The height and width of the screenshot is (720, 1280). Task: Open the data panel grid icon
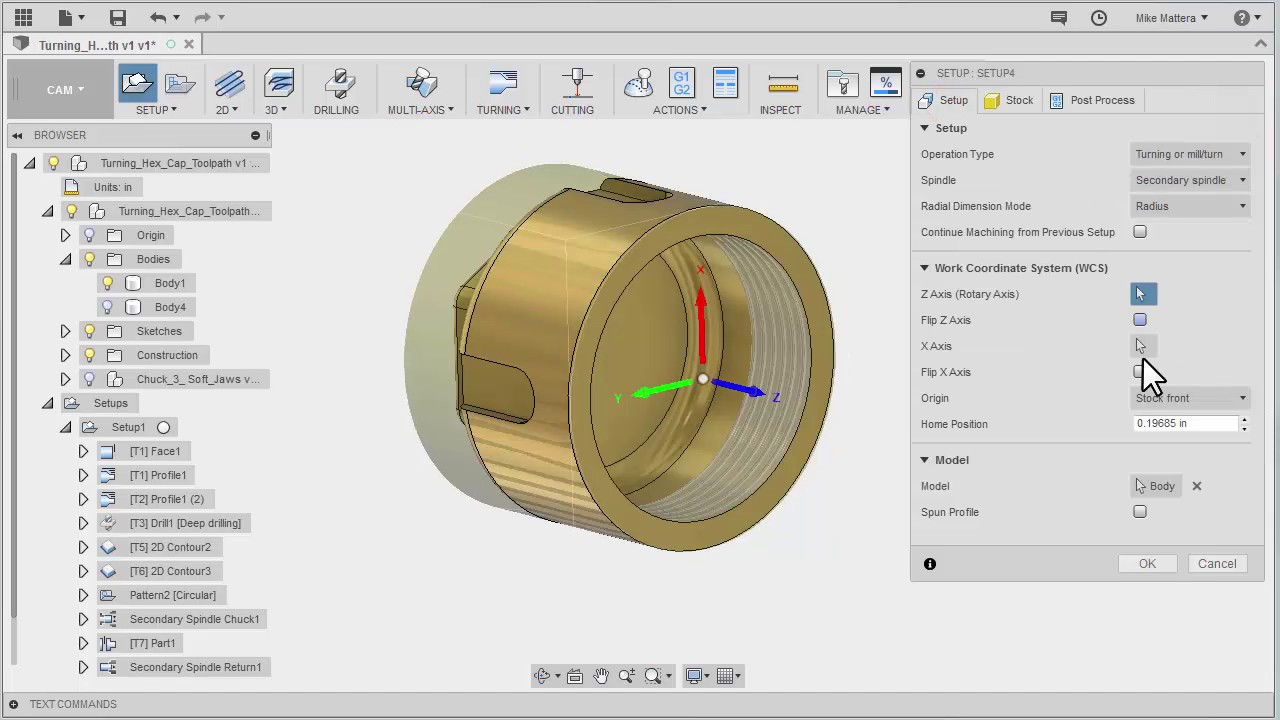point(23,17)
